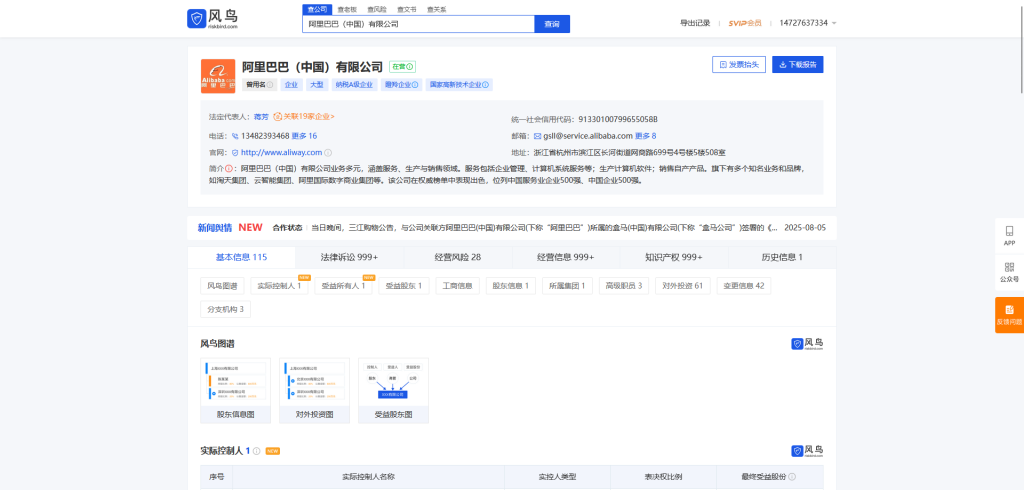Click the company name search input field

pyautogui.click(x=419, y=24)
